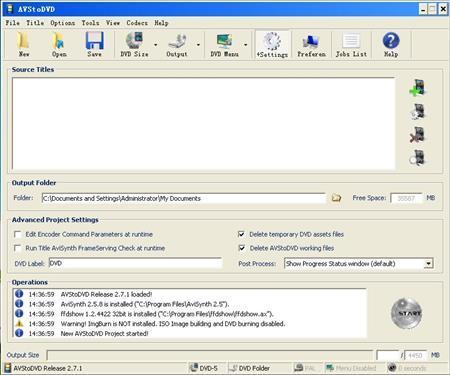Select 'AVStoDVD Release 2.7.1 loaded!' log line
The height and width of the screenshot is (375, 450).
[106, 294]
